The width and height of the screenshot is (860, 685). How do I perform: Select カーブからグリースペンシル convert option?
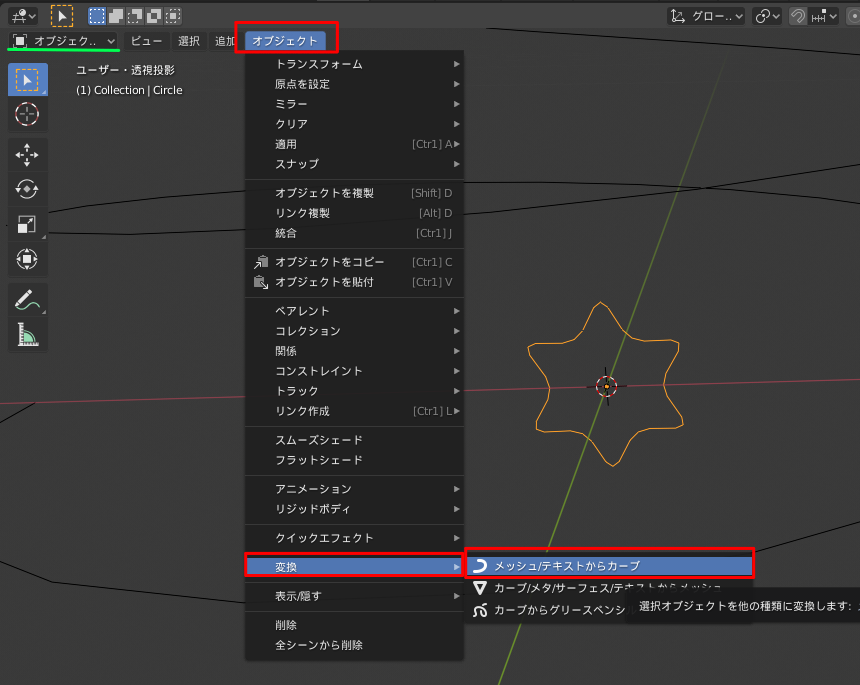coord(548,610)
